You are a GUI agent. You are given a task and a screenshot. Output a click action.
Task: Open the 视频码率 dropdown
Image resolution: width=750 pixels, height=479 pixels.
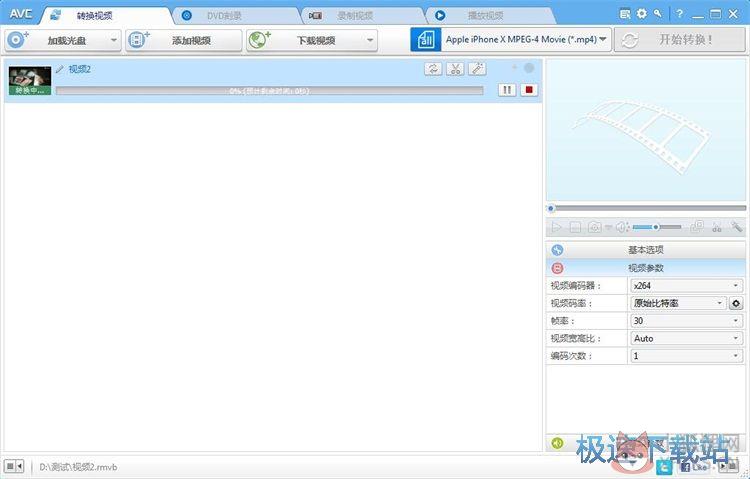pos(678,303)
